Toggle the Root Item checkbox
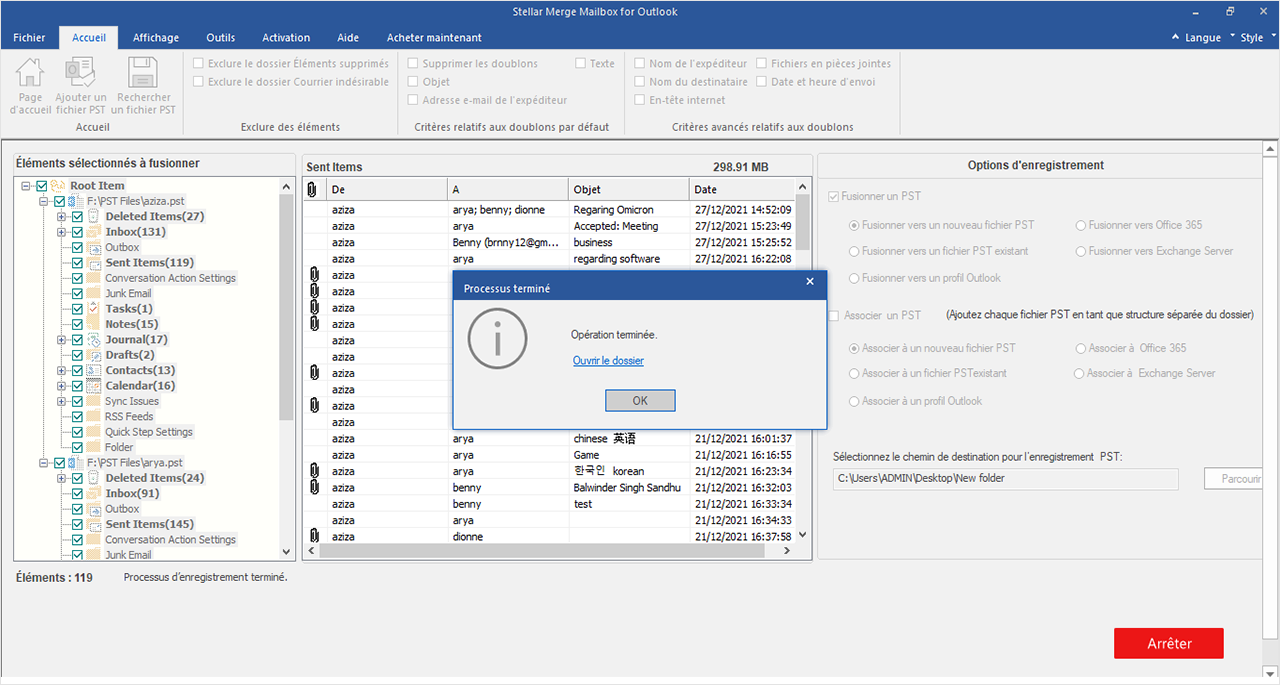Screen dimensions: 1280x685 point(41,186)
